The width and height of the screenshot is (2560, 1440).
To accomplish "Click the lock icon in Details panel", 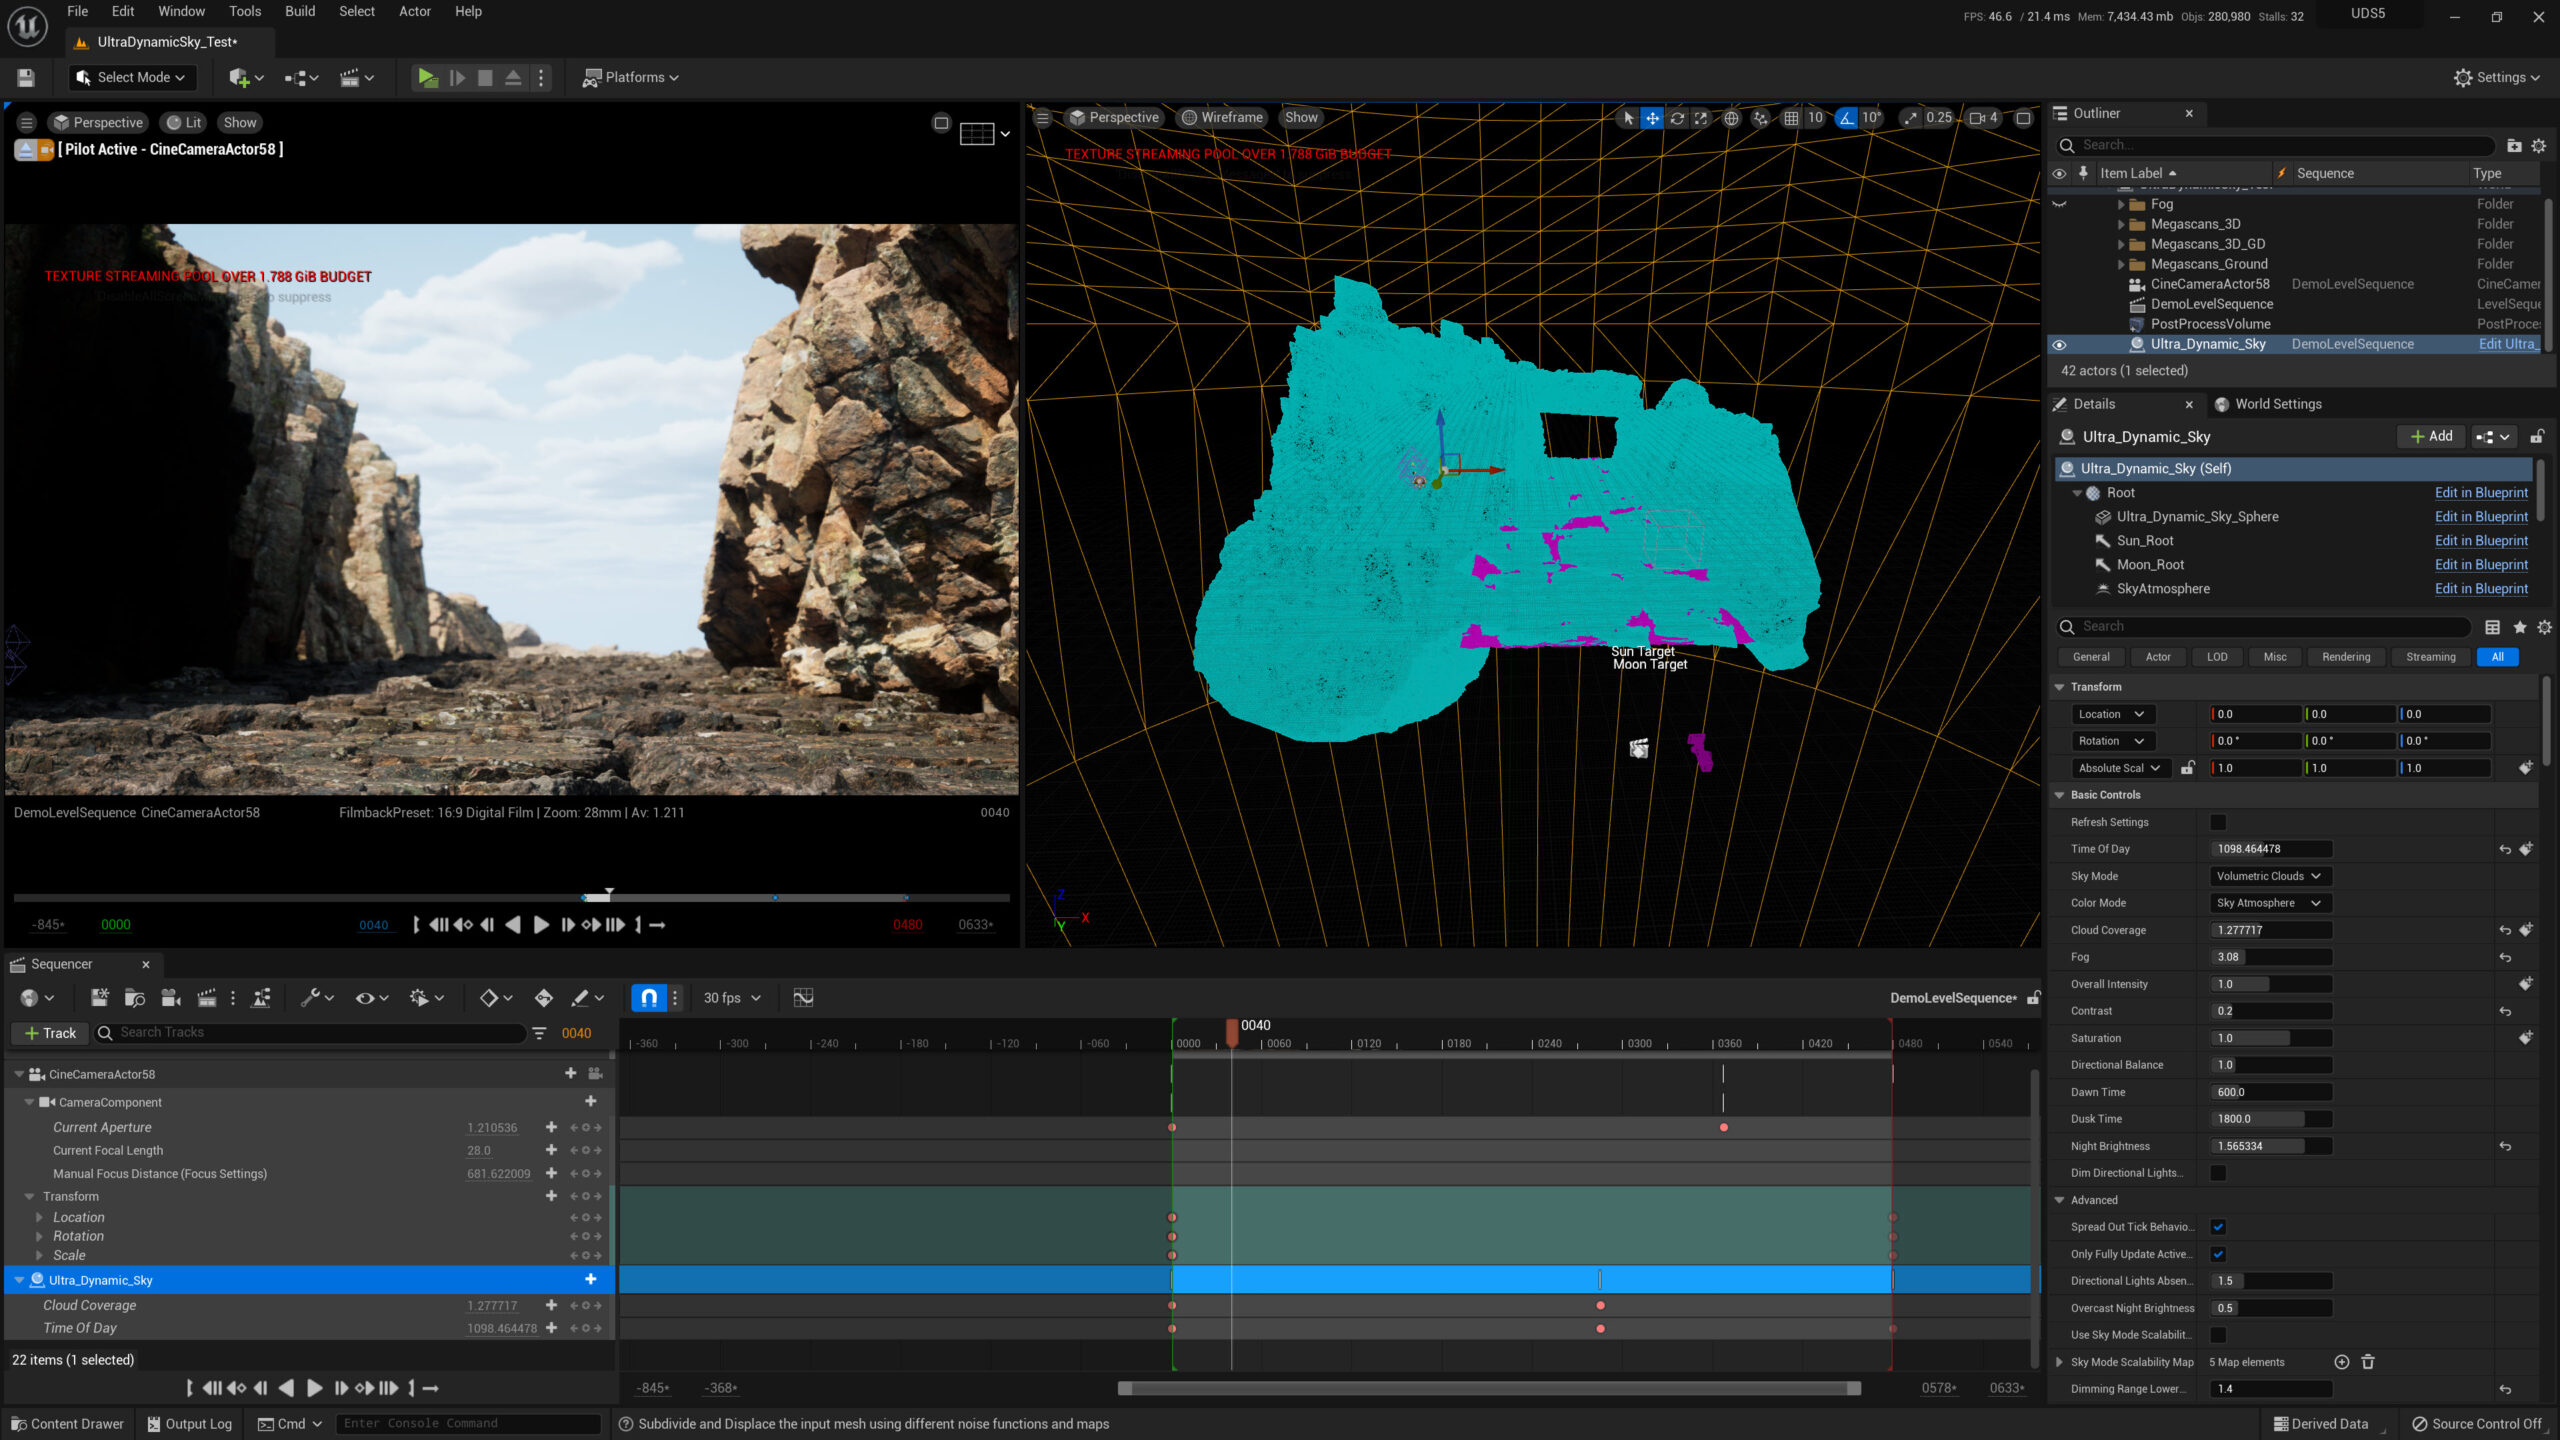I will coord(2536,437).
